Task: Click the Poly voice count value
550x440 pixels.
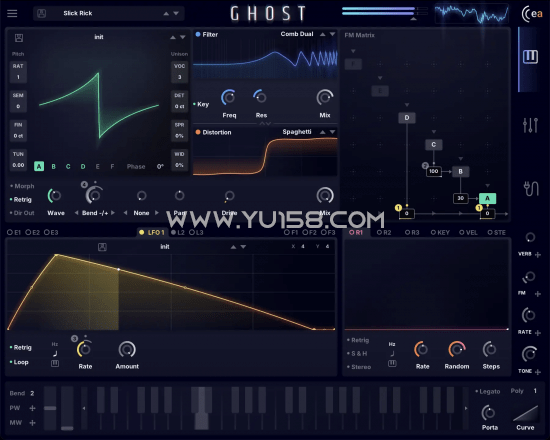Action: tap(535, 391)
